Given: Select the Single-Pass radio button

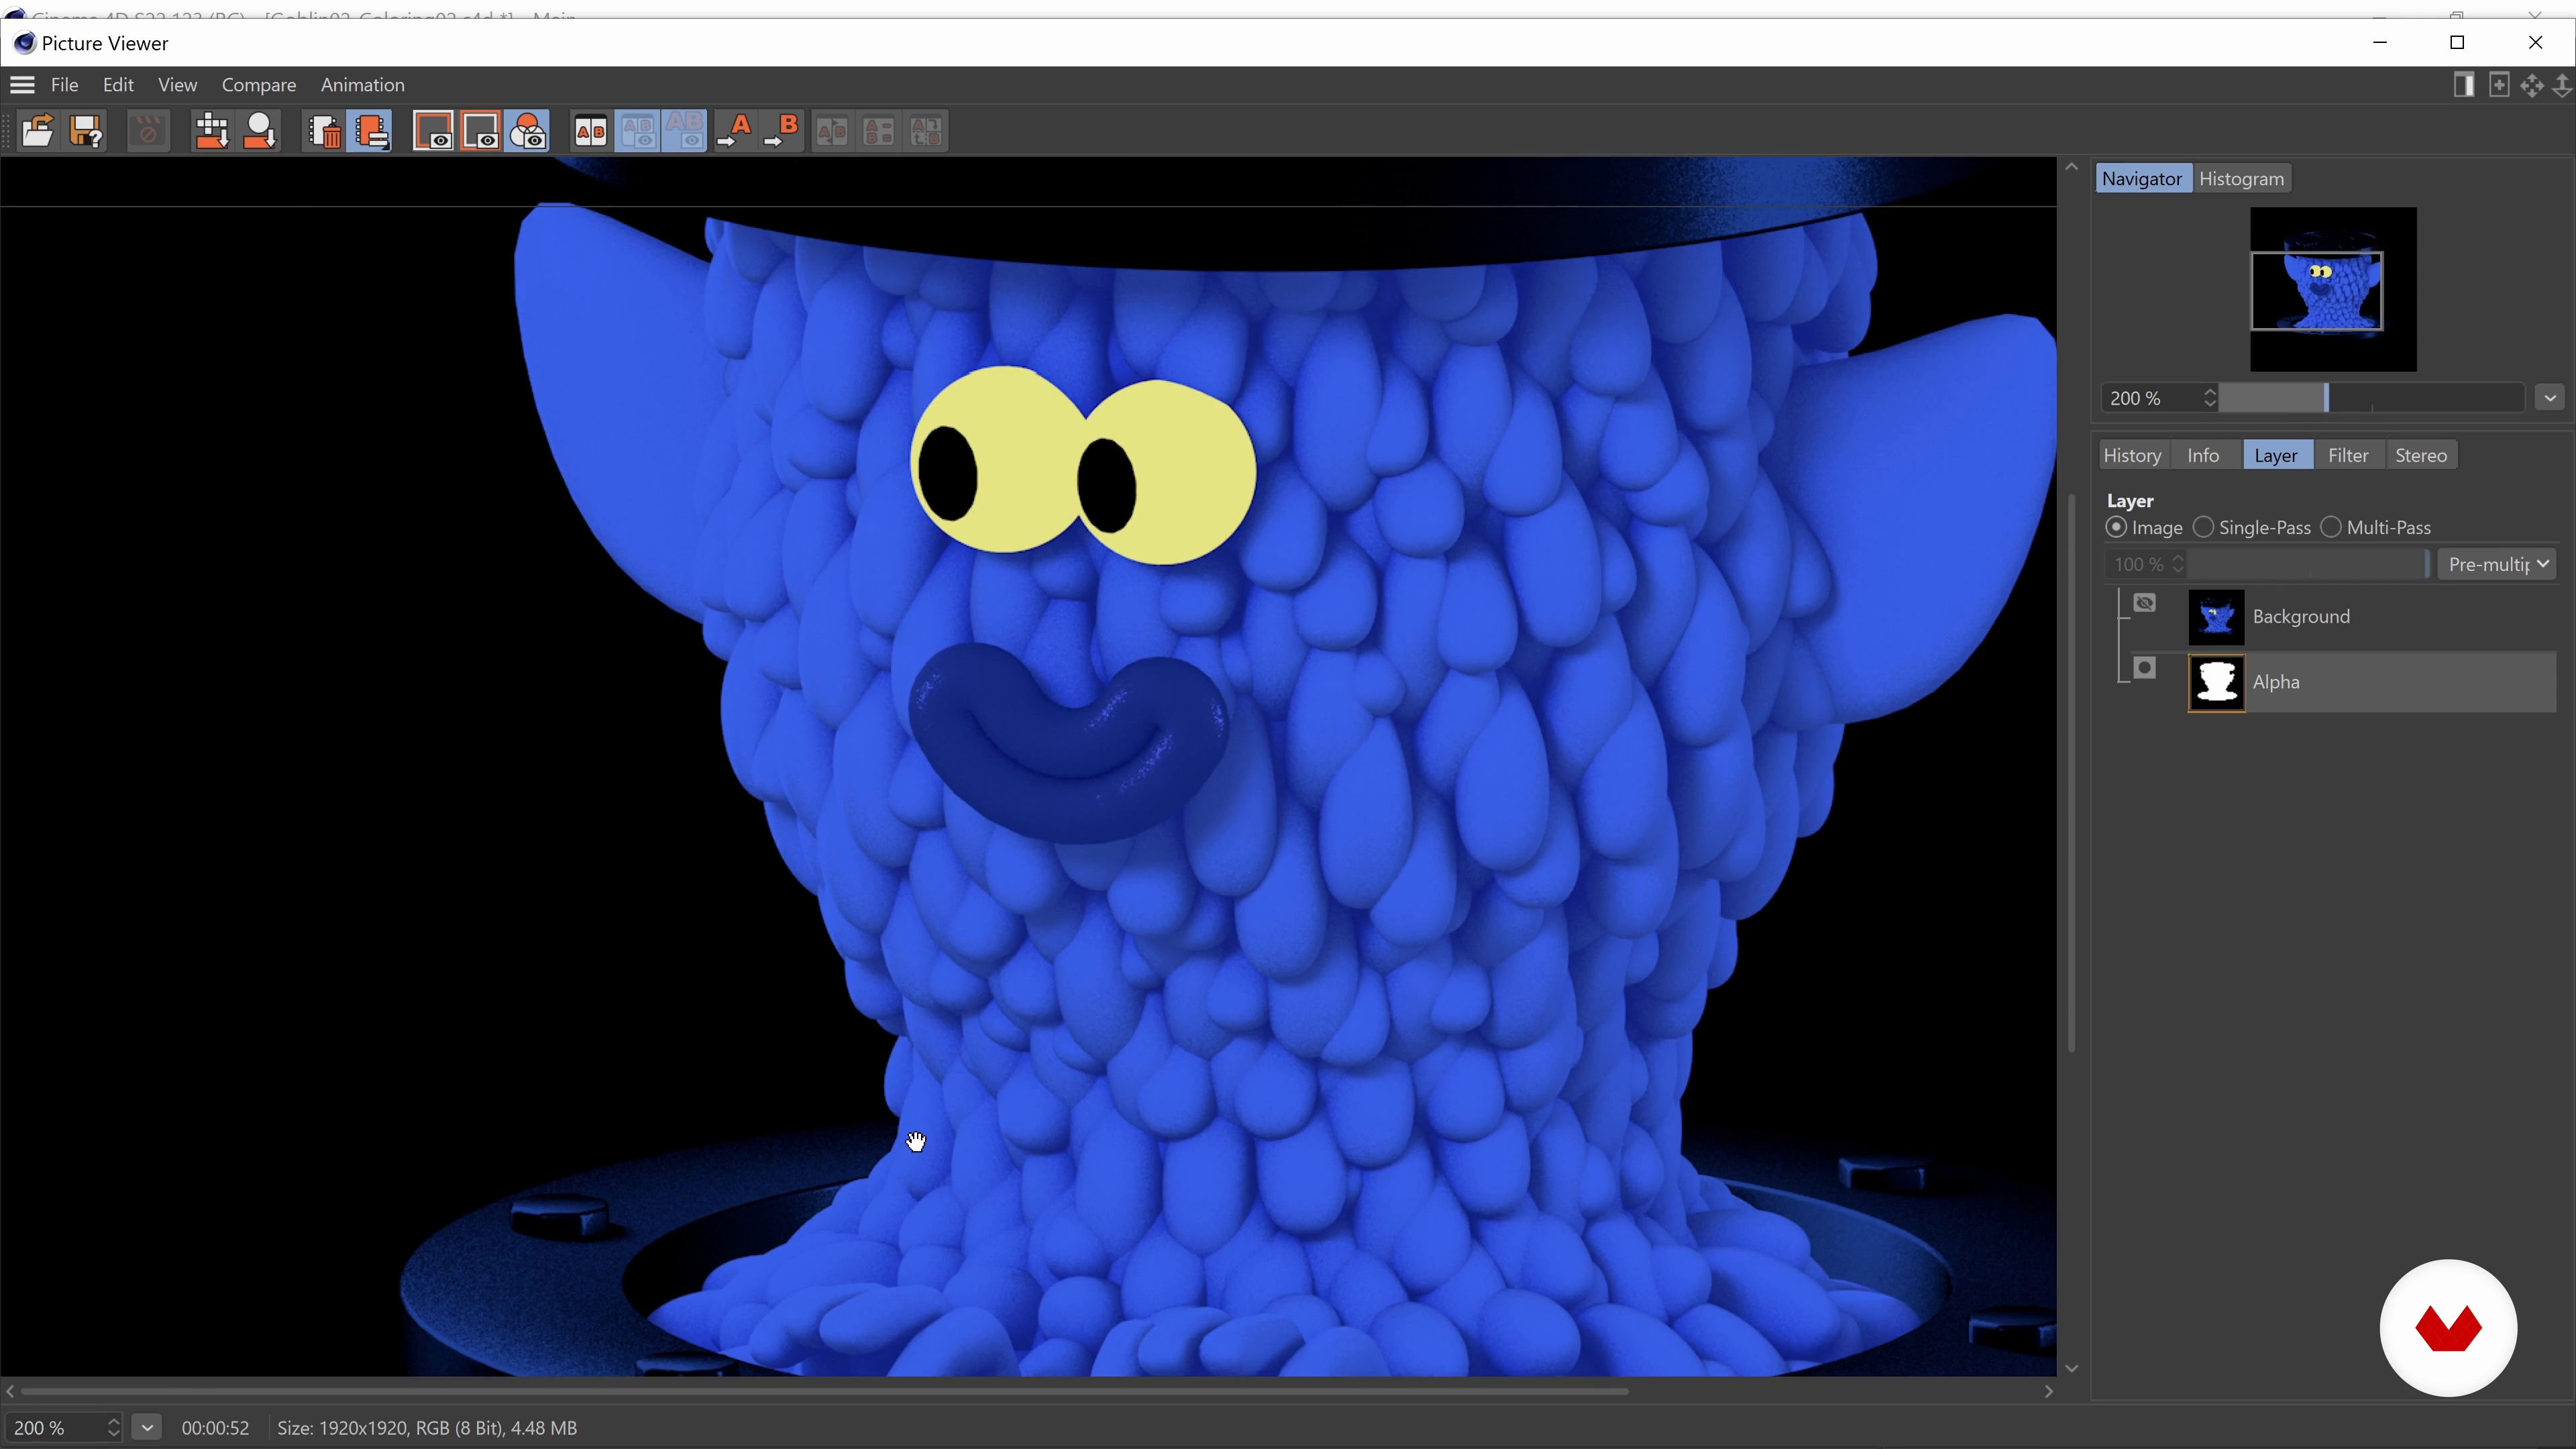Looking at the screenshot, I should pos(2203,527).
